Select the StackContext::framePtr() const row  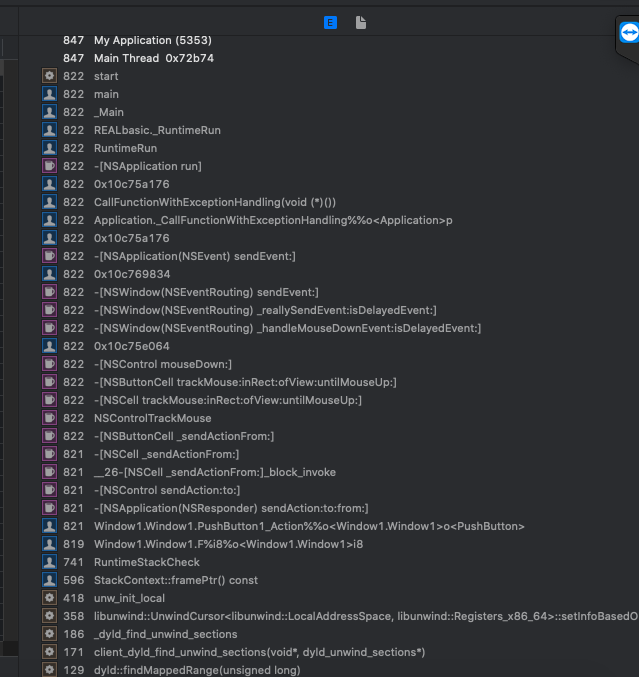pyautogui.click(x=175, y=580)
